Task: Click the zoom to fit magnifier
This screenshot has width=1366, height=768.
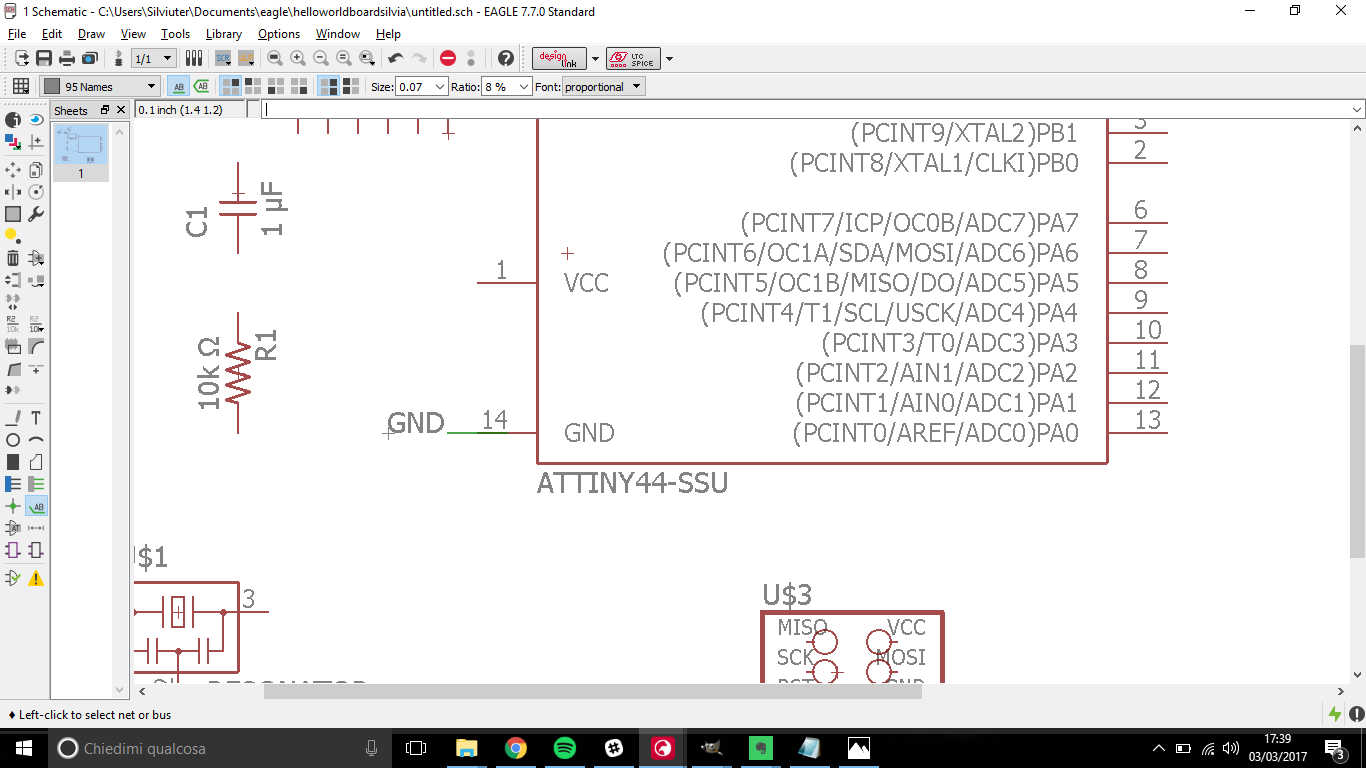Action: 274,58
